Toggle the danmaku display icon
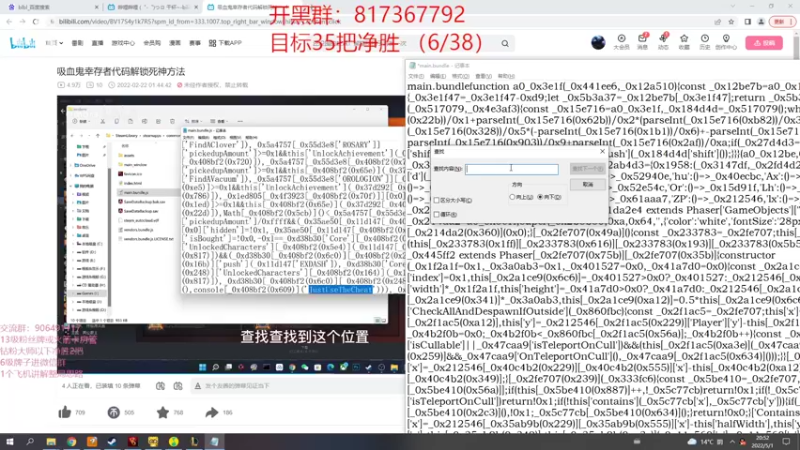 pyautogui.click(x=160, y=386)
